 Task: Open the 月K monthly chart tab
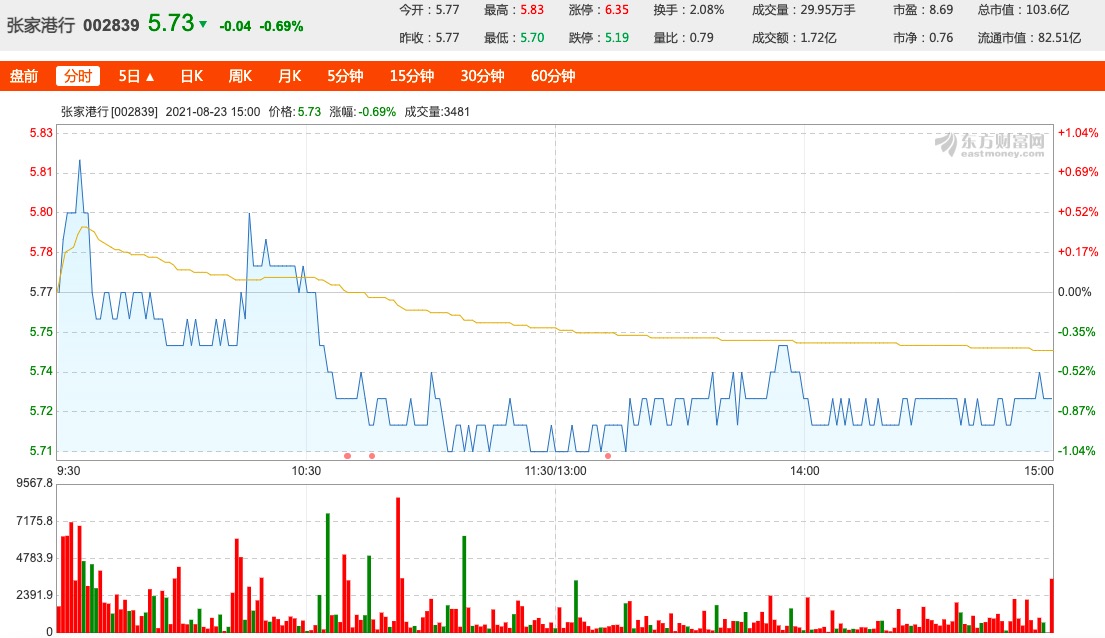pyautogui.click(x=290, y=76)
